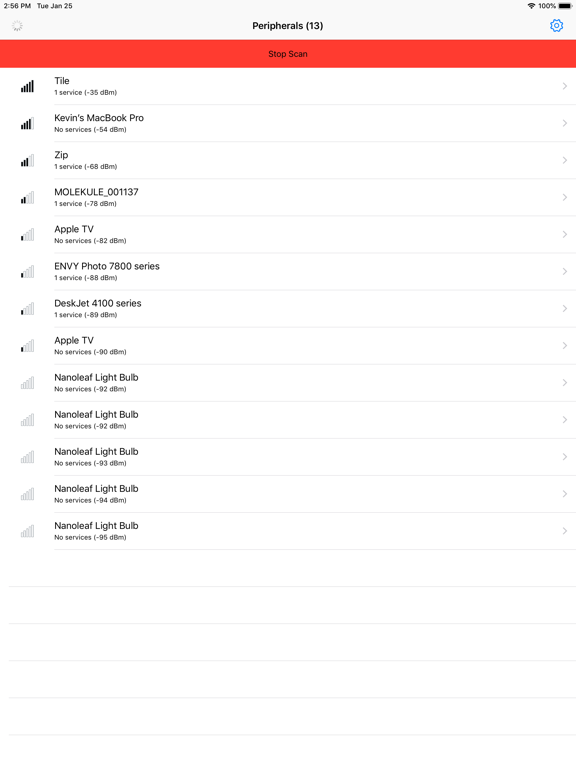Screen dimensions: 576x768
Task: Open the ENVY Photo 7800 series chevron
Action: [x=565, y=271]
